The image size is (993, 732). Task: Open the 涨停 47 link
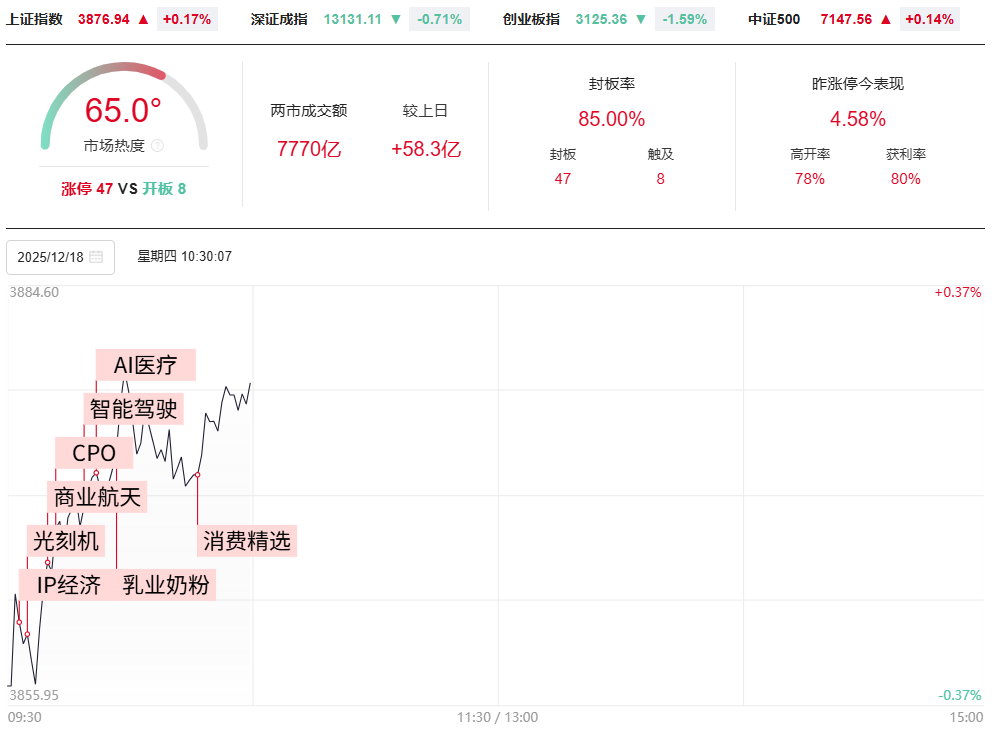[x=87, y=189]
